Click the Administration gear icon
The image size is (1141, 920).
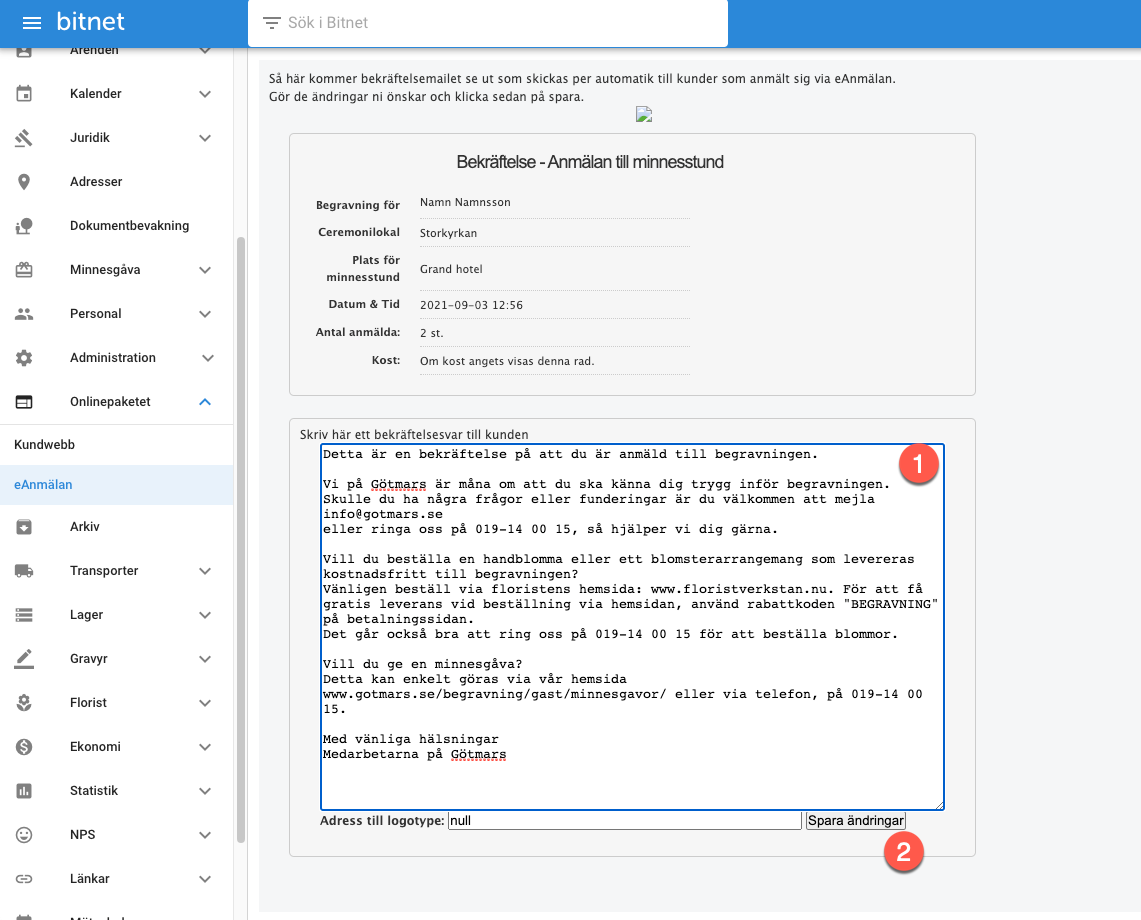24,358
